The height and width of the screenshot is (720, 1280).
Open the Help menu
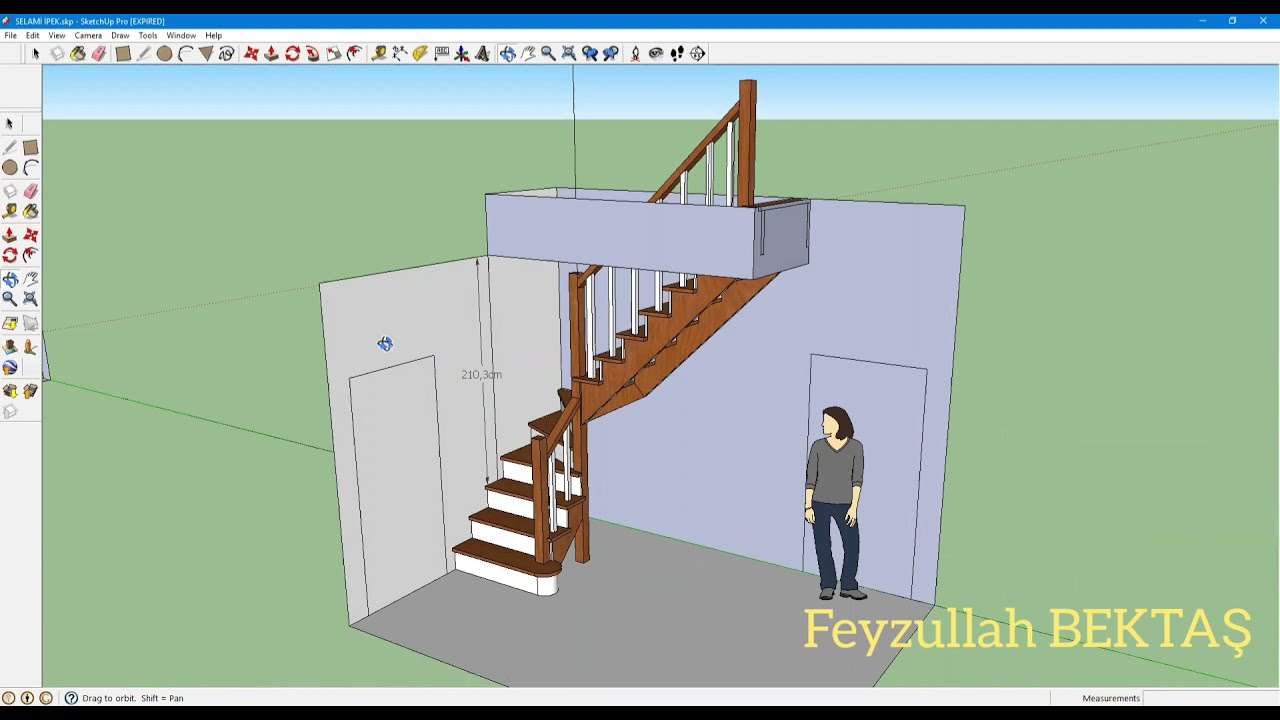tap(214, 35)
